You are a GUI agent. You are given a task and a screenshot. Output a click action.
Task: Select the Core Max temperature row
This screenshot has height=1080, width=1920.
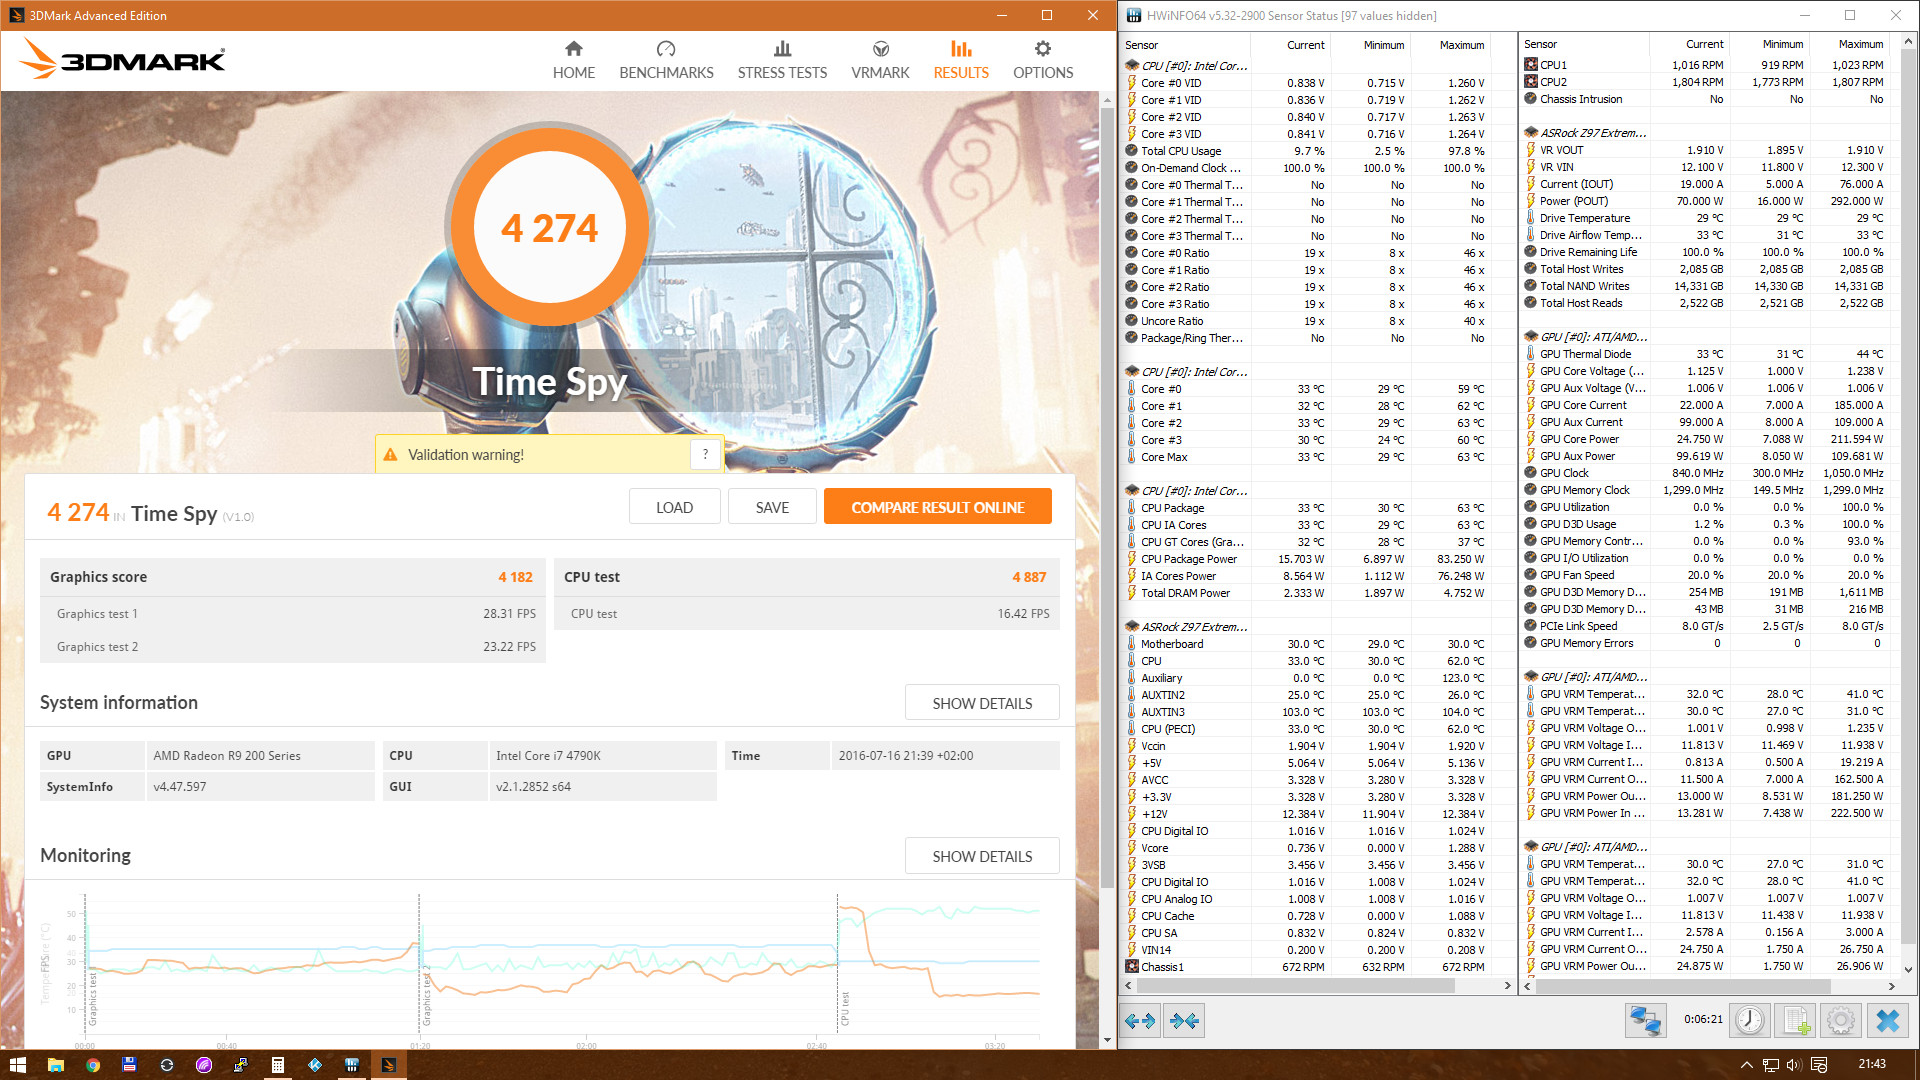coord(1305,457)
